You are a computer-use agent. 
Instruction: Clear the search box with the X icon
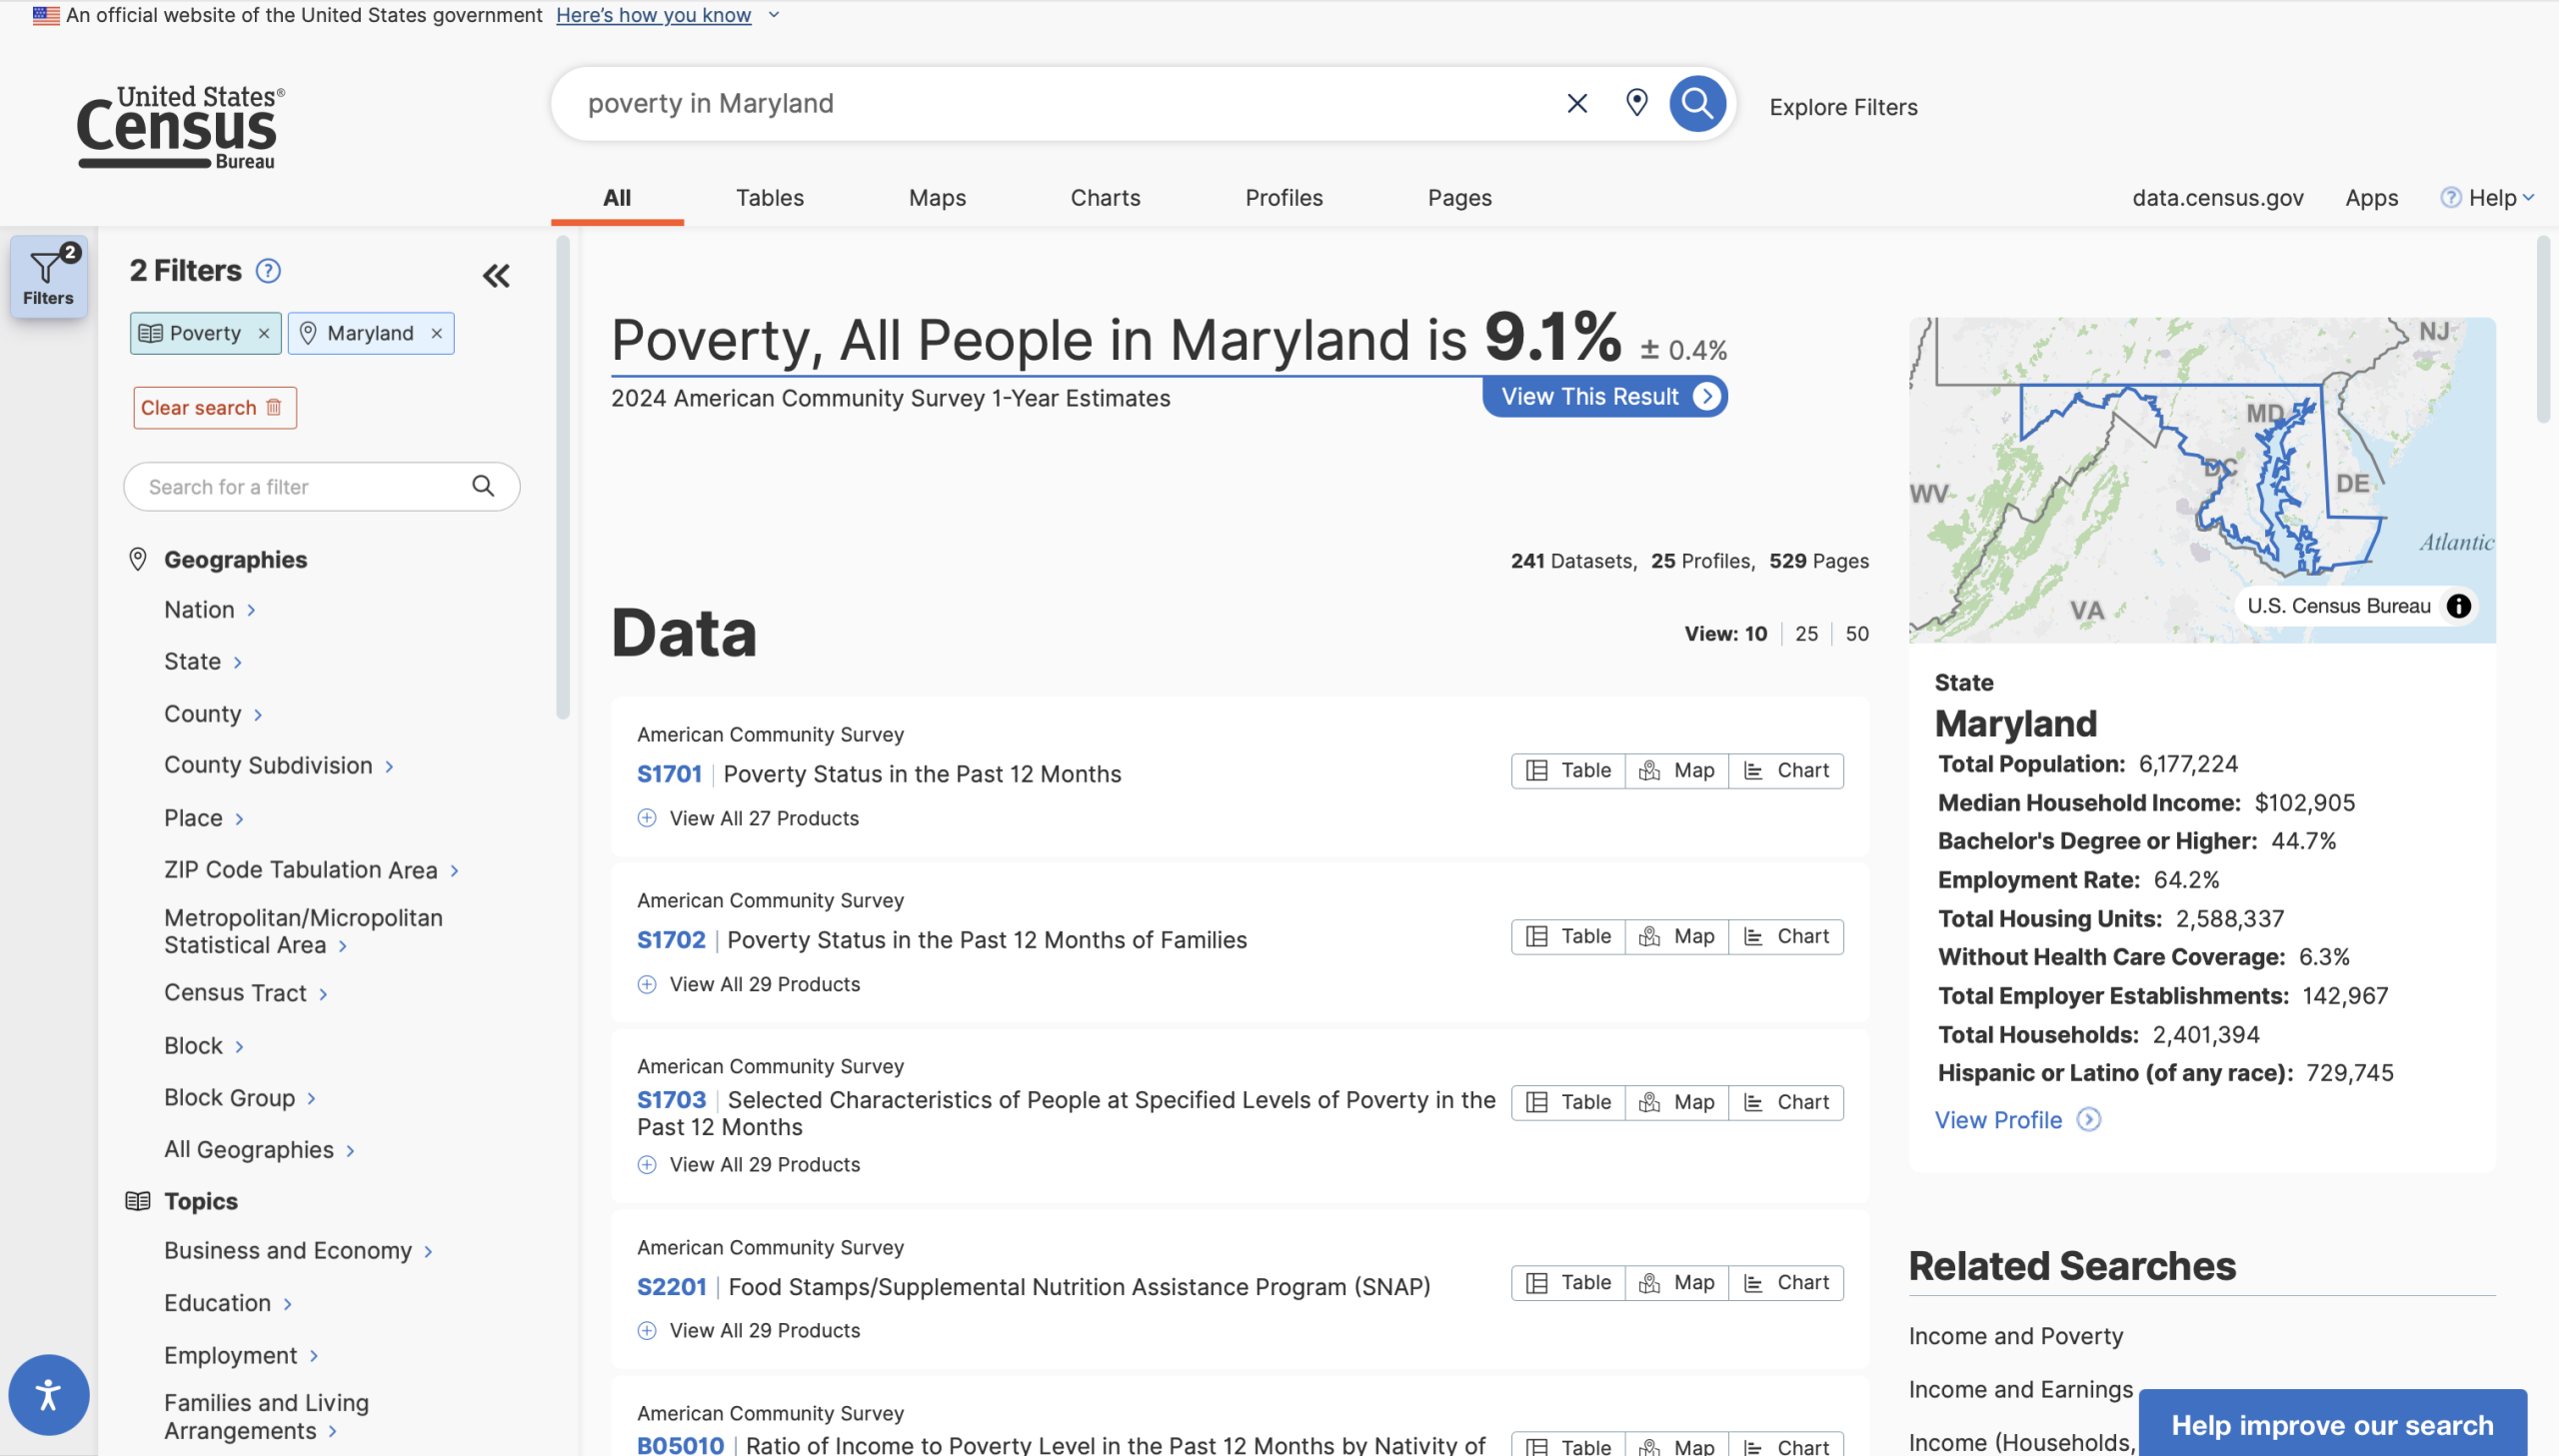click(x=1577, y=103)
